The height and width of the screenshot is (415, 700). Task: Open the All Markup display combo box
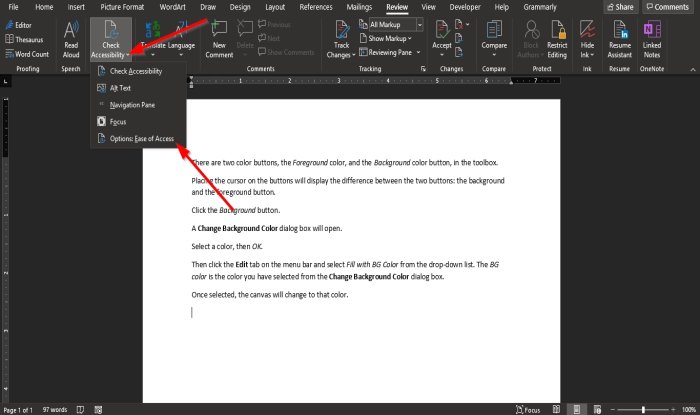[396, 25]
